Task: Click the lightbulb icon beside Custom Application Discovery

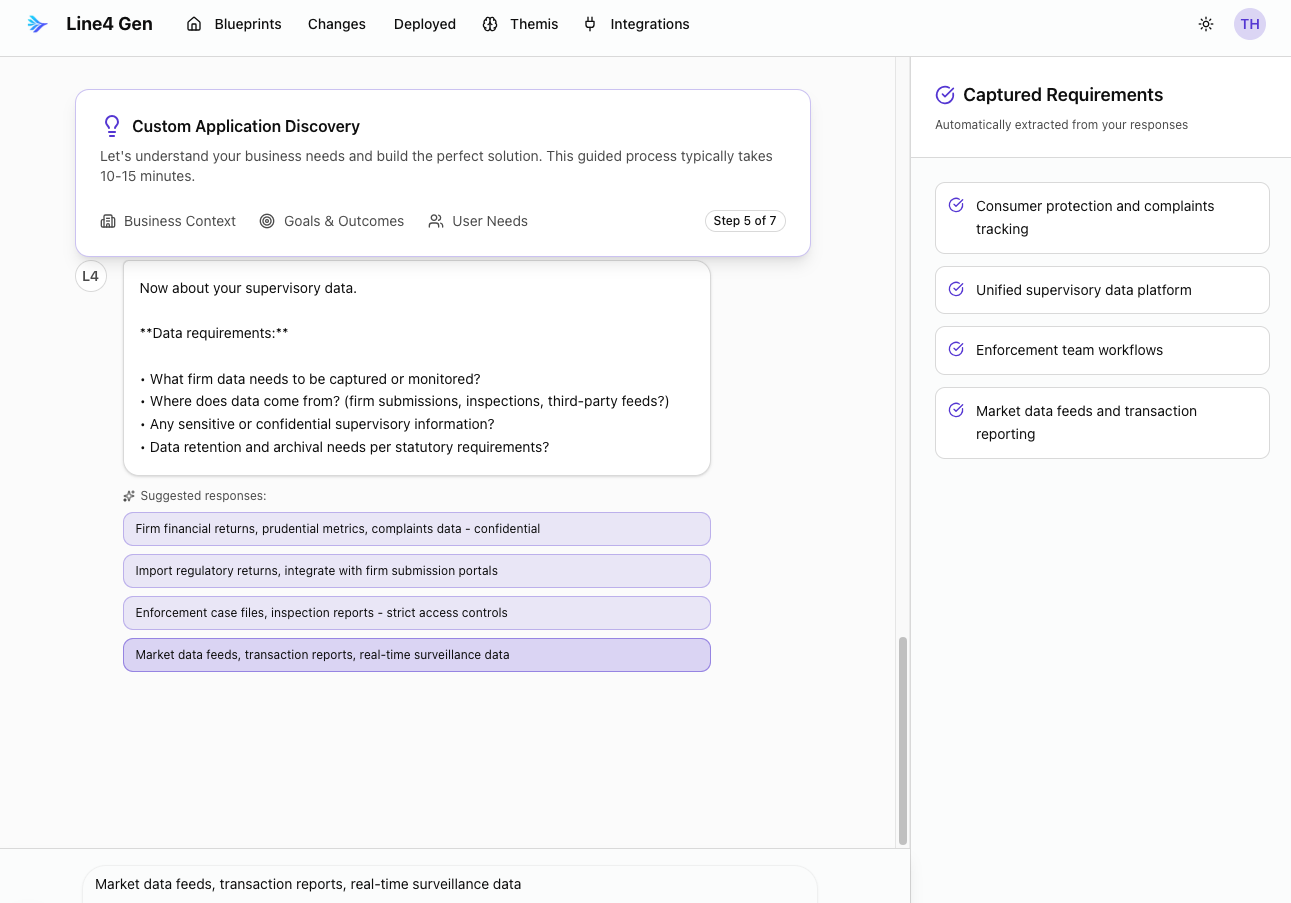Action: (x=112, y=126)
